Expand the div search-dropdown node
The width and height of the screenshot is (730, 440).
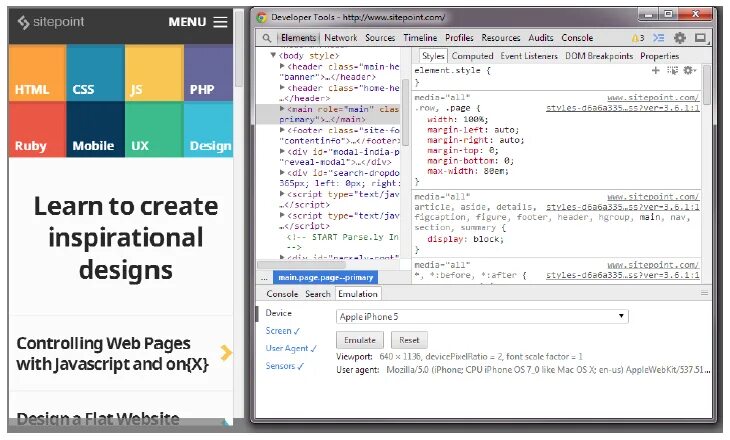282,173
